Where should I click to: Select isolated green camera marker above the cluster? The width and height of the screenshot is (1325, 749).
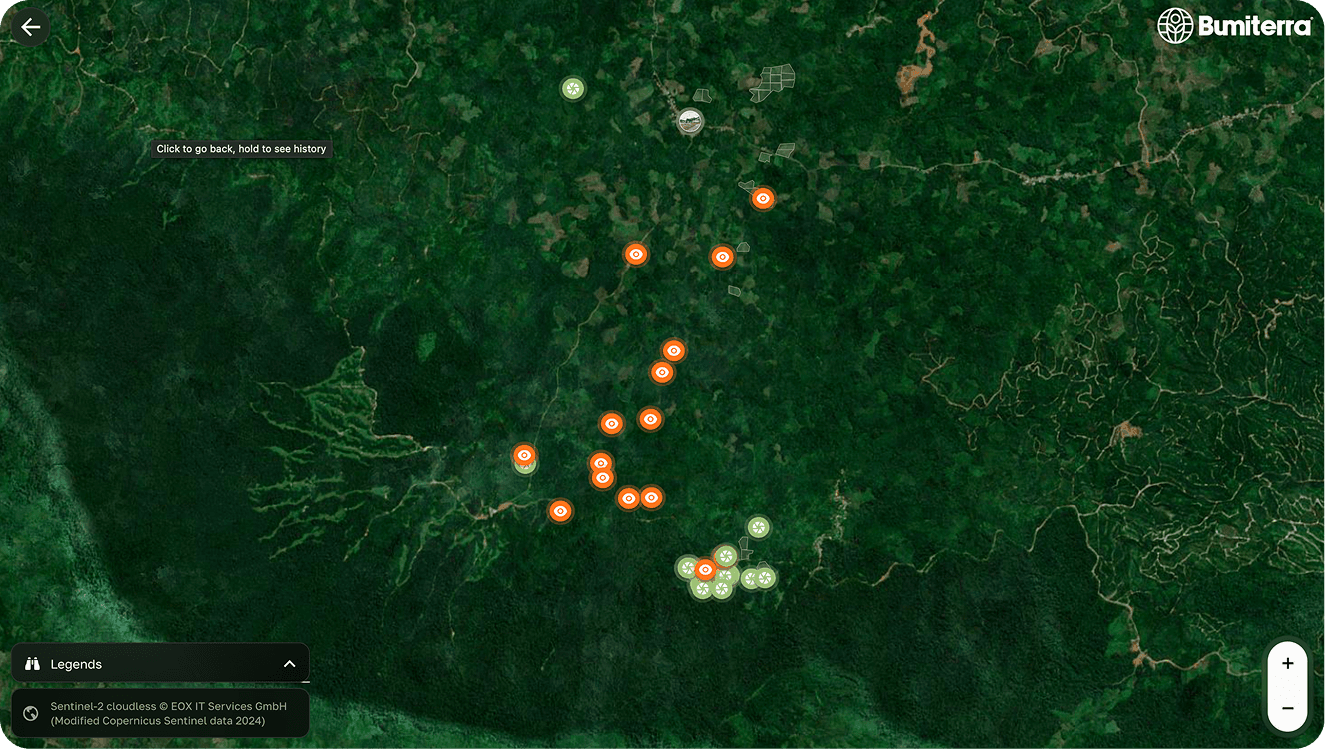coord(758,527)
